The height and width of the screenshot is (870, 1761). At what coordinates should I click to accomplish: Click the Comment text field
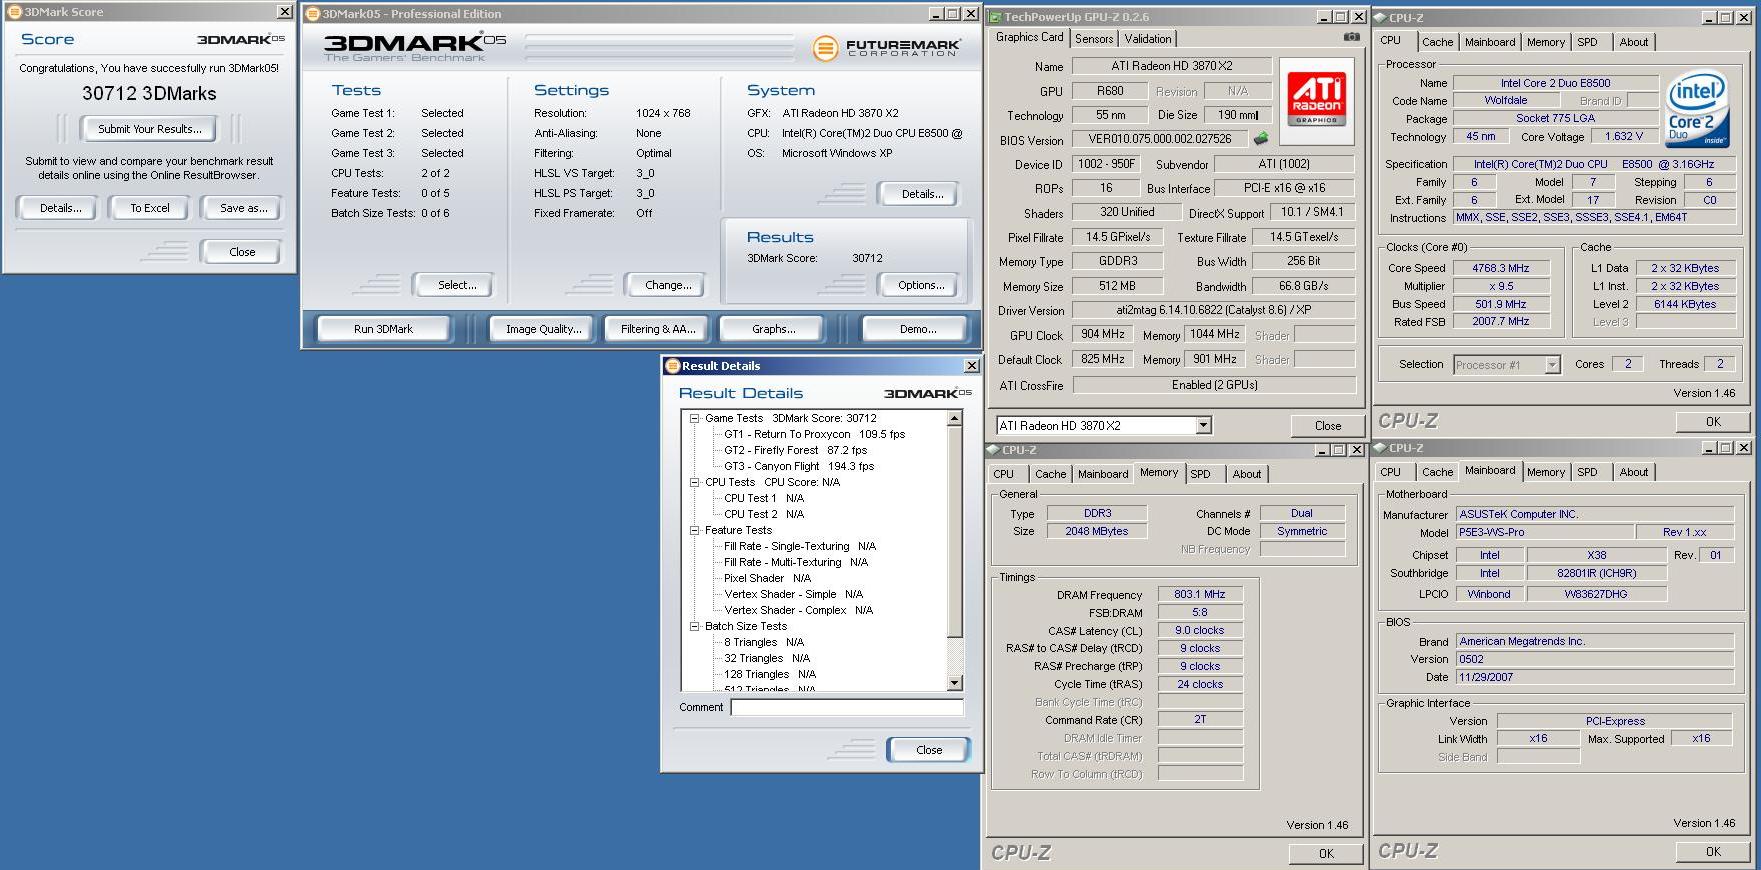point(846,707)
